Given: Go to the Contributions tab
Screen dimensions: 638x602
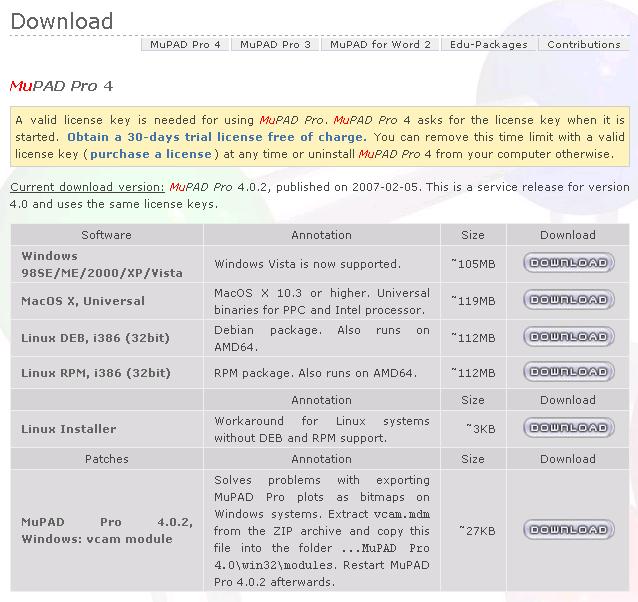Looking at the screenshot, I should click(x=584, y=44).
